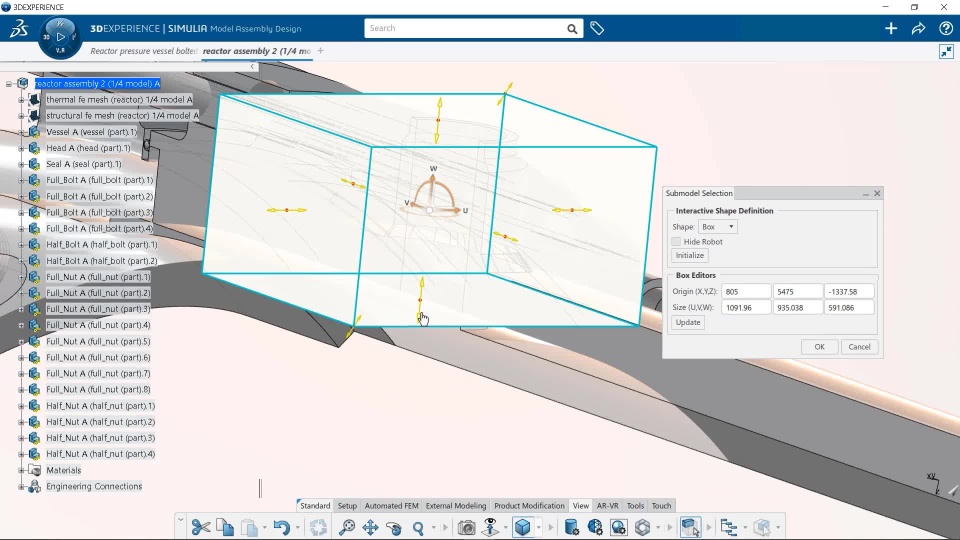
Task: Open the Reactor pressure vessel bolted tab
Action: click(x=144, y=51)
